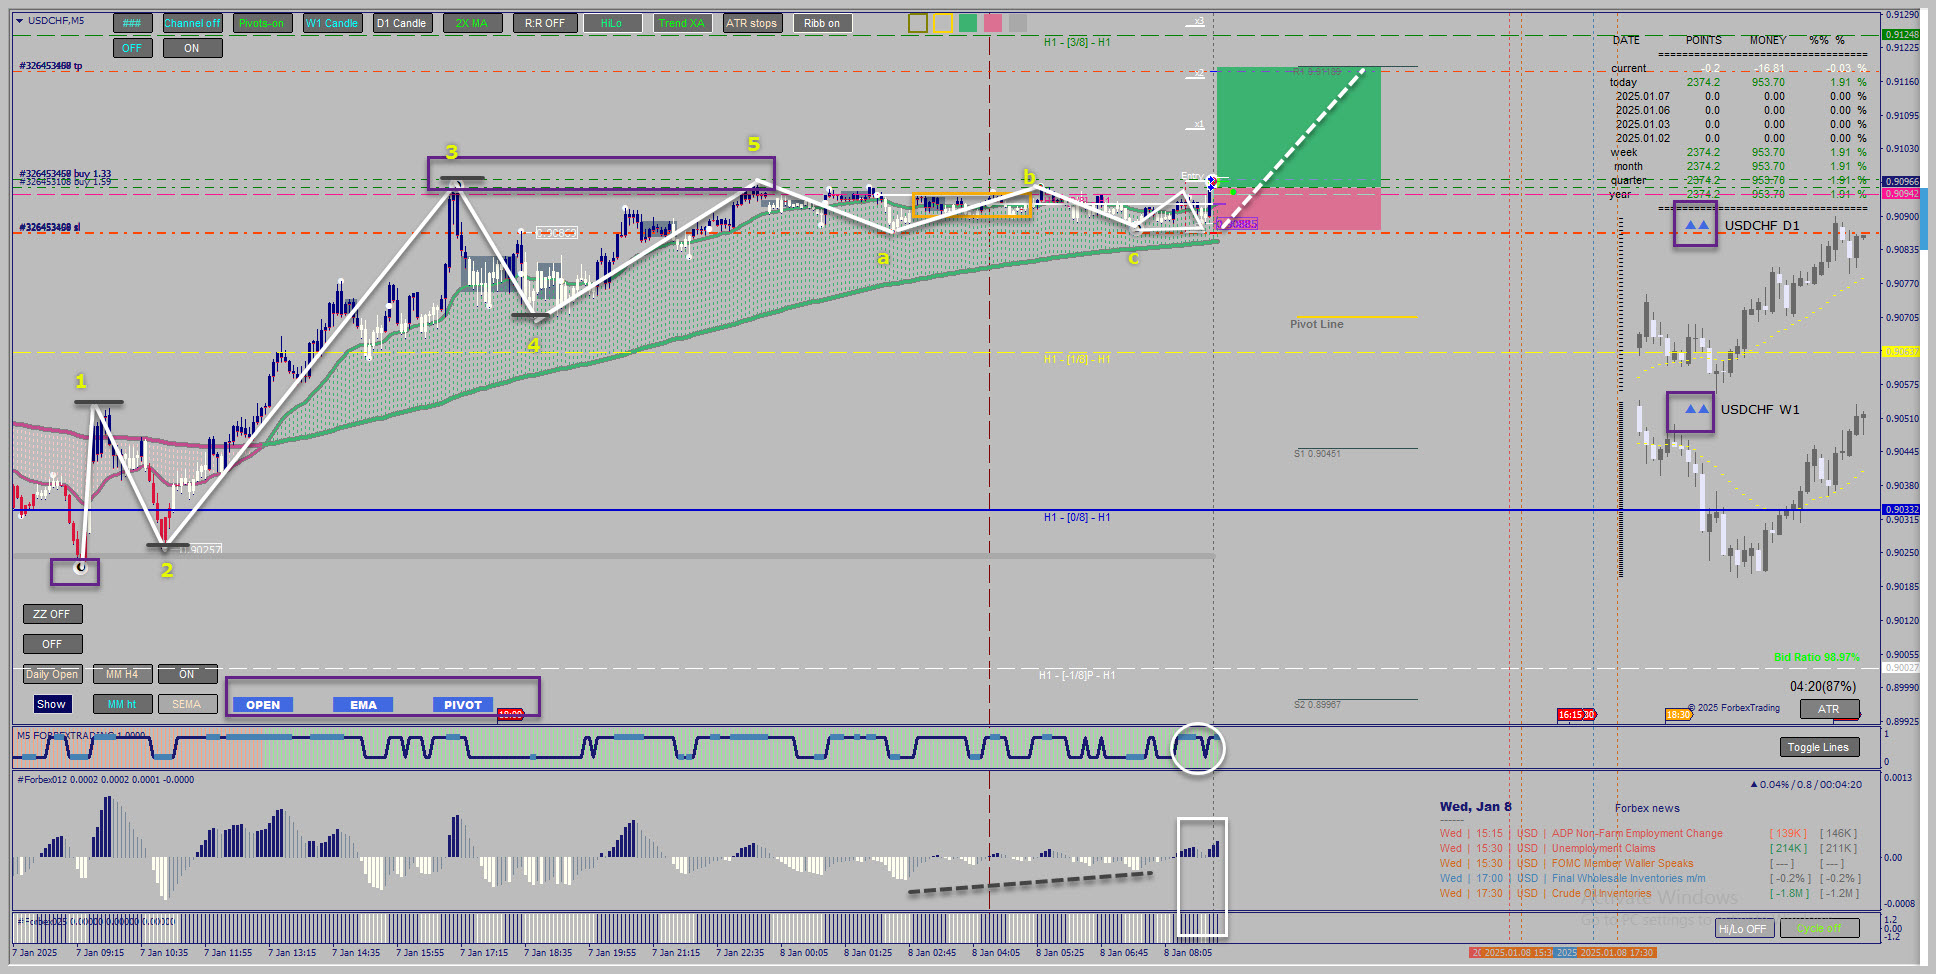Image resolution: width=1936 pixels, height=974 pixels.
Task: Click the green 0.91248 price axis label
Action: click(1902, 35)
